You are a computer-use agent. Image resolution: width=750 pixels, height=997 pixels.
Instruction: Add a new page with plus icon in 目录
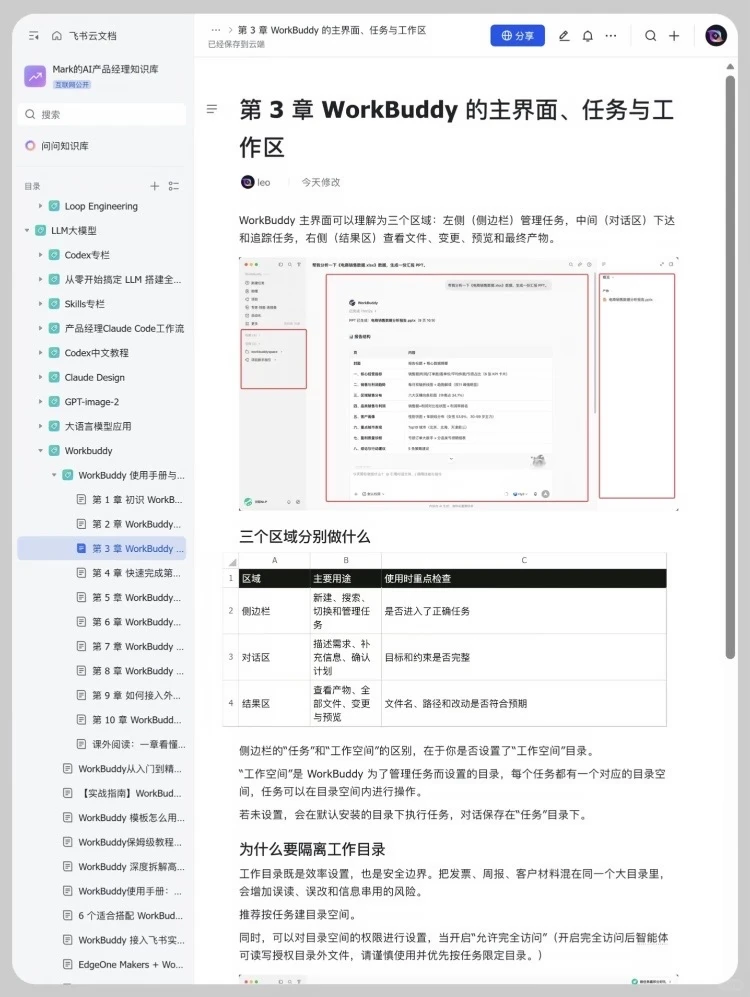[x=154, y=186]
